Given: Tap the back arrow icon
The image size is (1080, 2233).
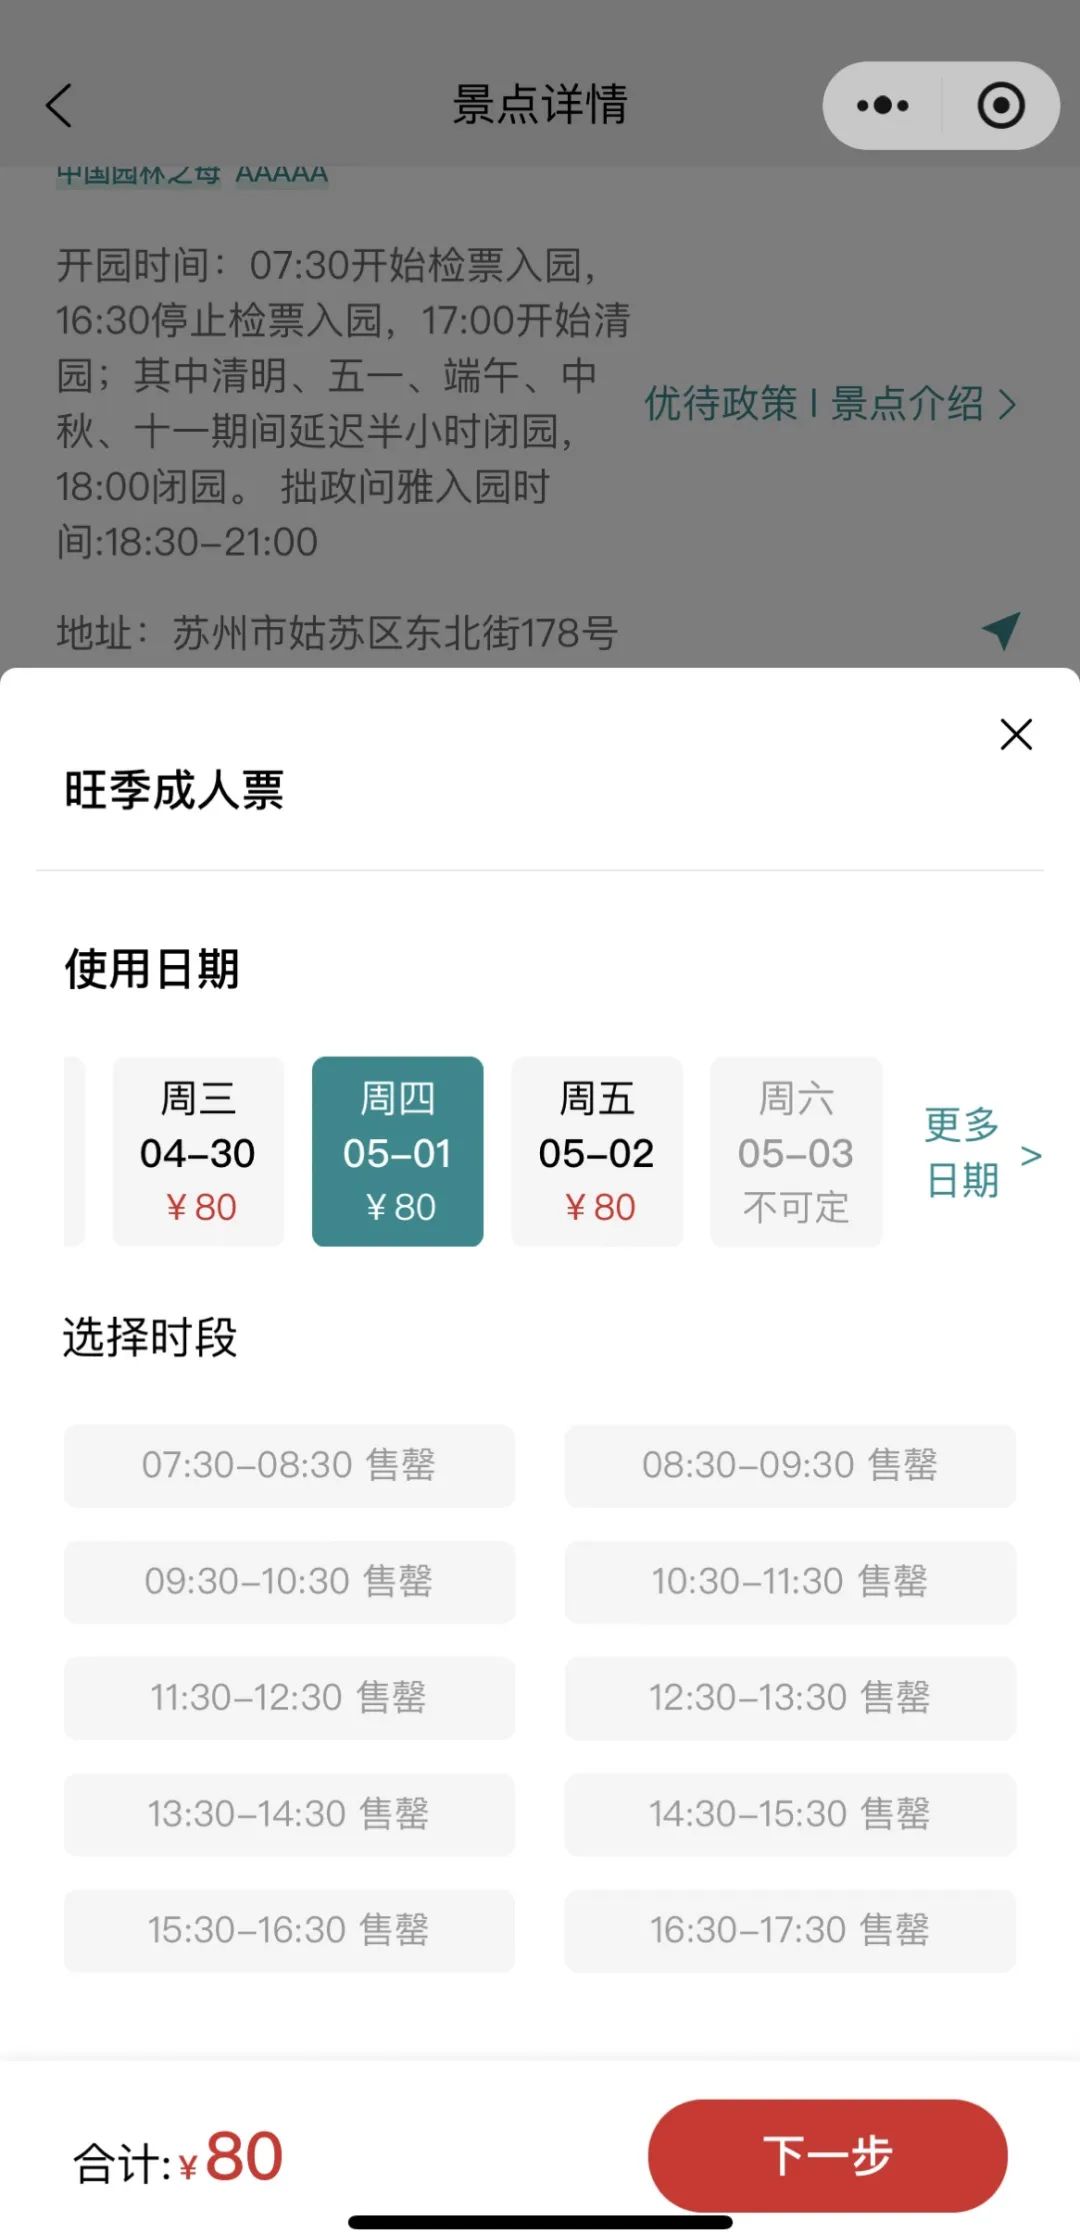Looking at the screenshot, I should [x=60, y=105].
